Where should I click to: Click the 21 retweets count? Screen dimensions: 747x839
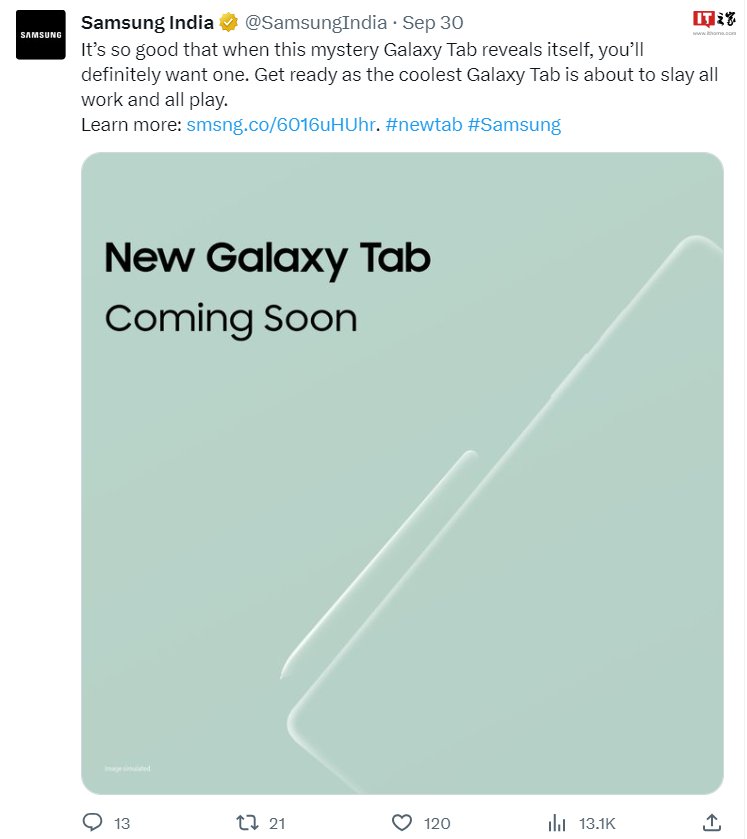click(277, 823)
